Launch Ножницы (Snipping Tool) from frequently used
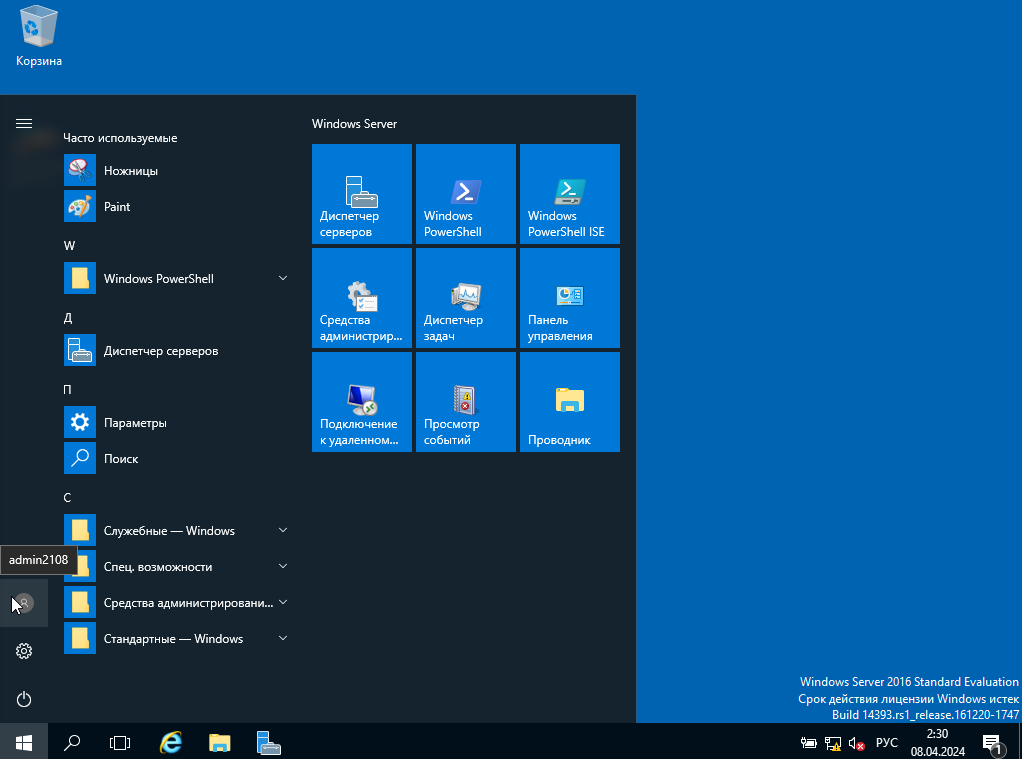The width and height of the screenshot is (1022, 759). pyautogui.click(x=178, y=170)
